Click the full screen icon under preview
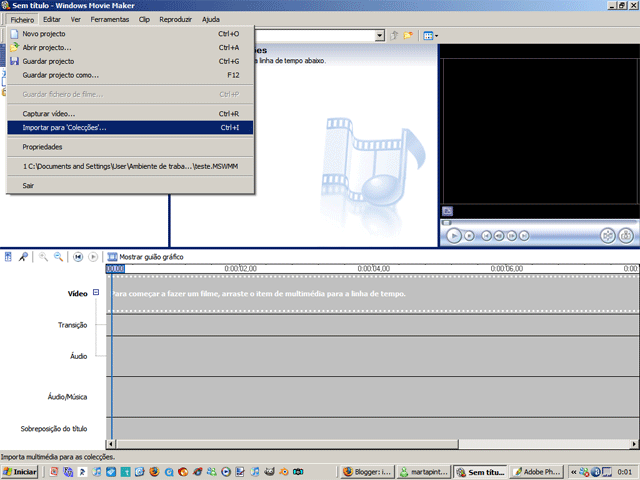 [x=447, y=211]
